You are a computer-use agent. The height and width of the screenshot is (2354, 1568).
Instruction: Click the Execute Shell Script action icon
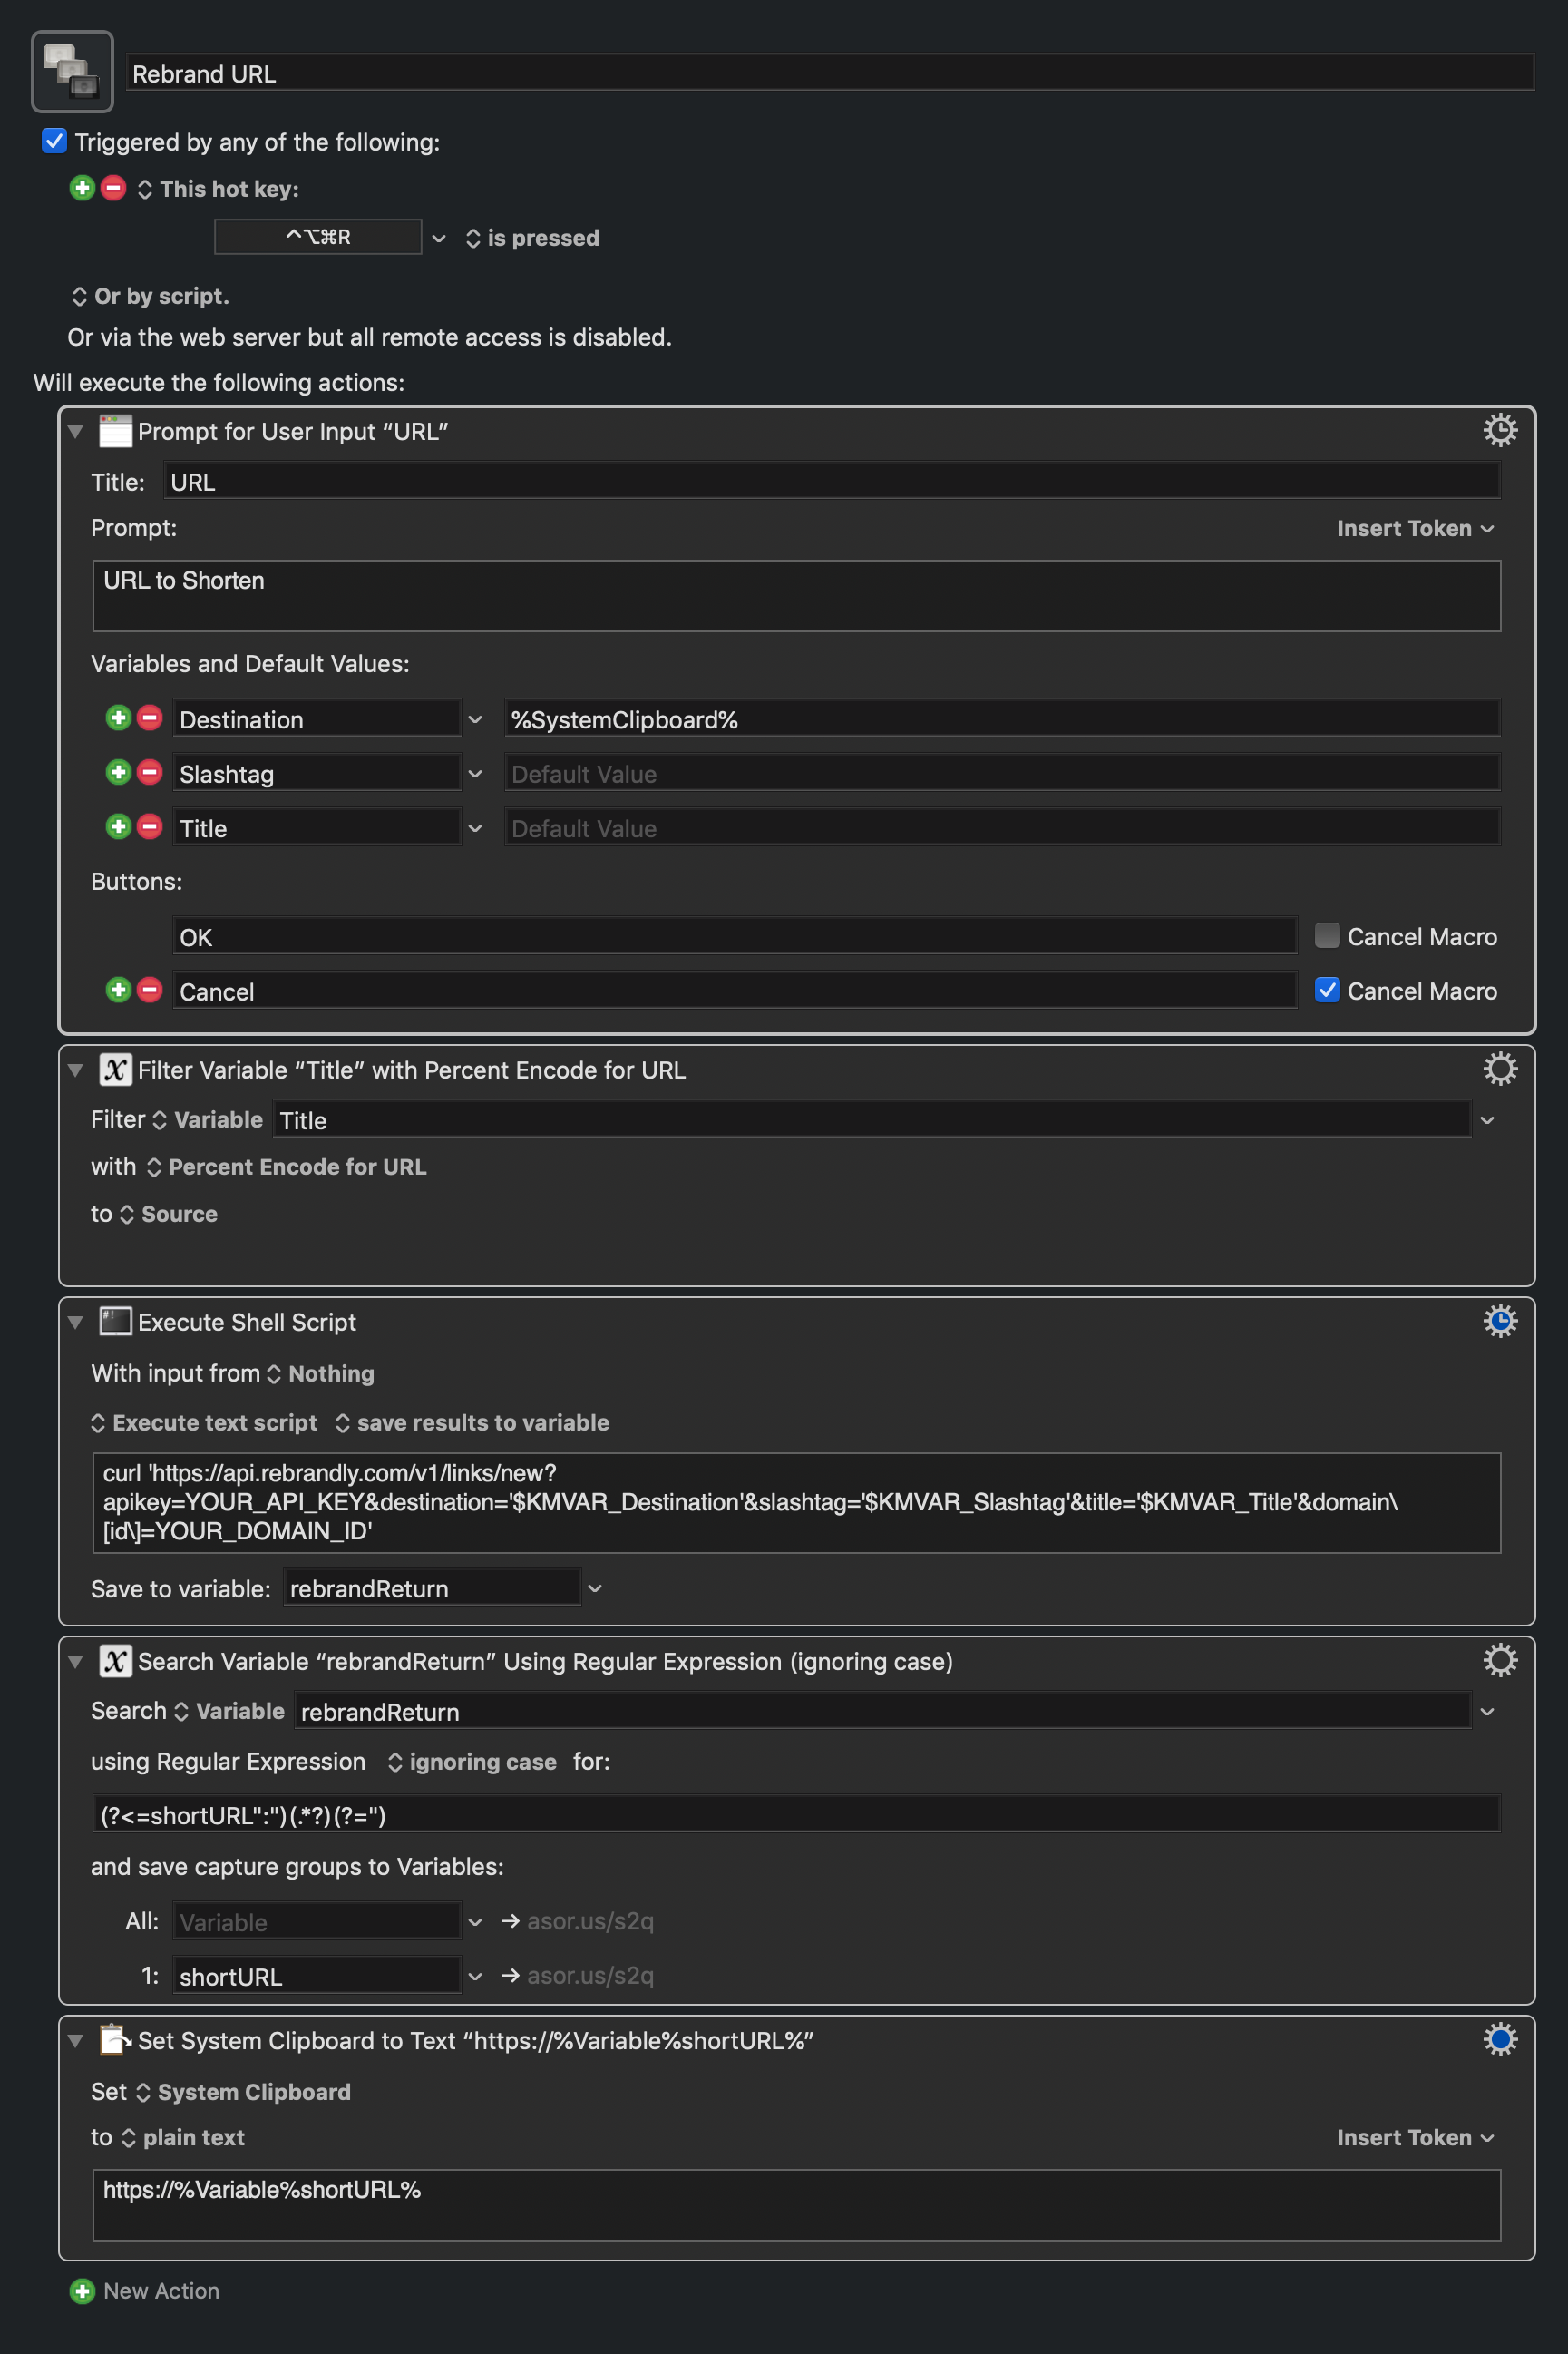point(115,1322)
